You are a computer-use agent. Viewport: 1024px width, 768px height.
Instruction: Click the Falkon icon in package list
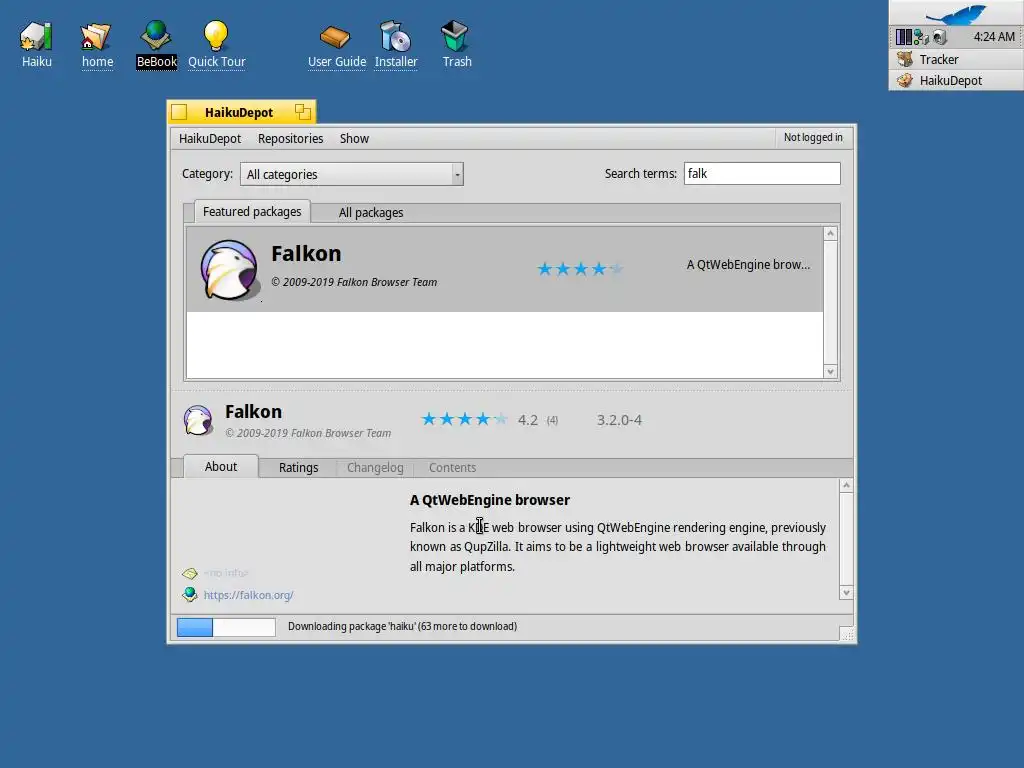[x=229, y=269]
